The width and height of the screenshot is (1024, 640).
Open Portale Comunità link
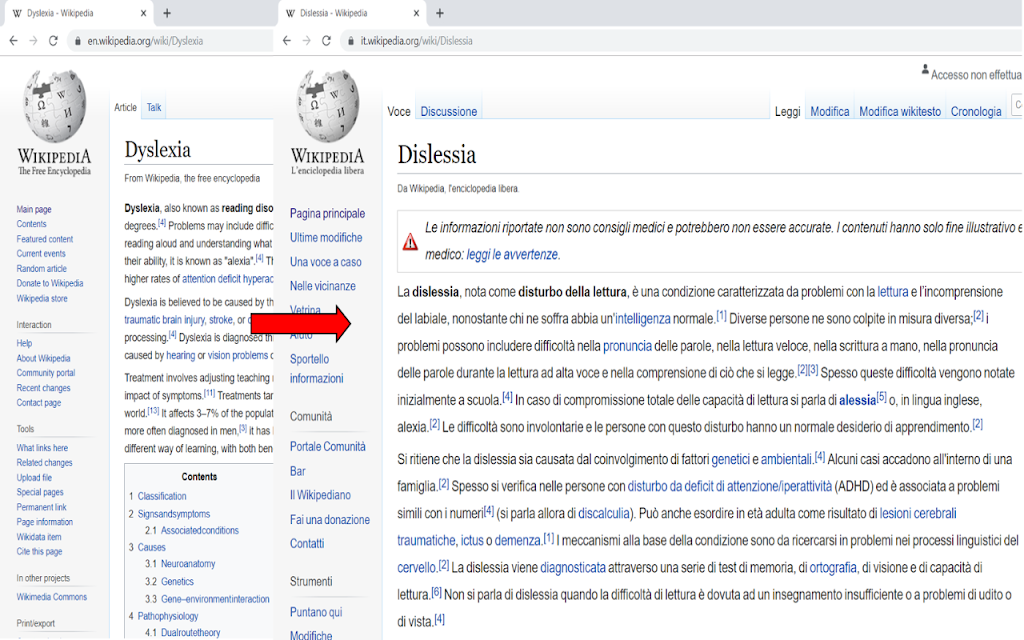(x=327, y=447)
